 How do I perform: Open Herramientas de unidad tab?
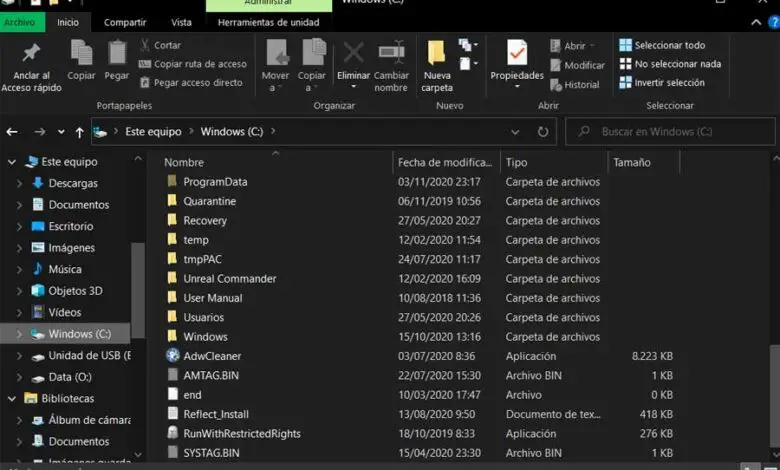[x=269, y=22]
